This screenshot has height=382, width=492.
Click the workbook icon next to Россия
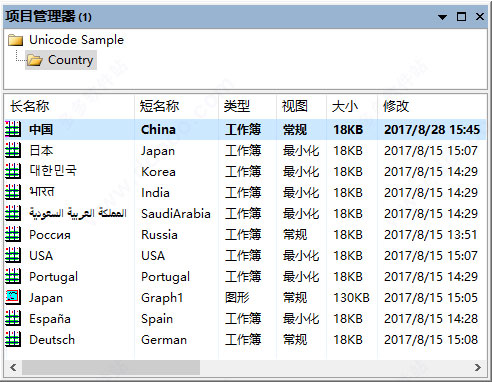(x=13, y=234)
